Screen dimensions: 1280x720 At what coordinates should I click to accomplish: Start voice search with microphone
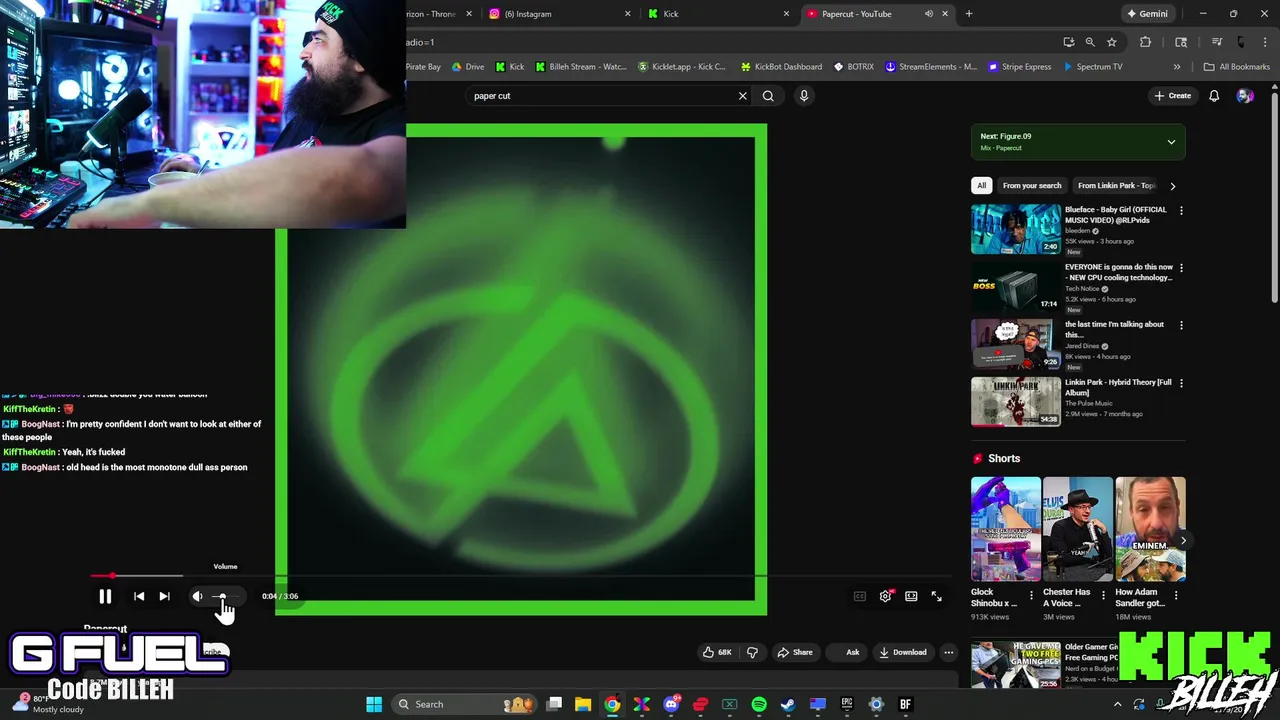[803, 96]
